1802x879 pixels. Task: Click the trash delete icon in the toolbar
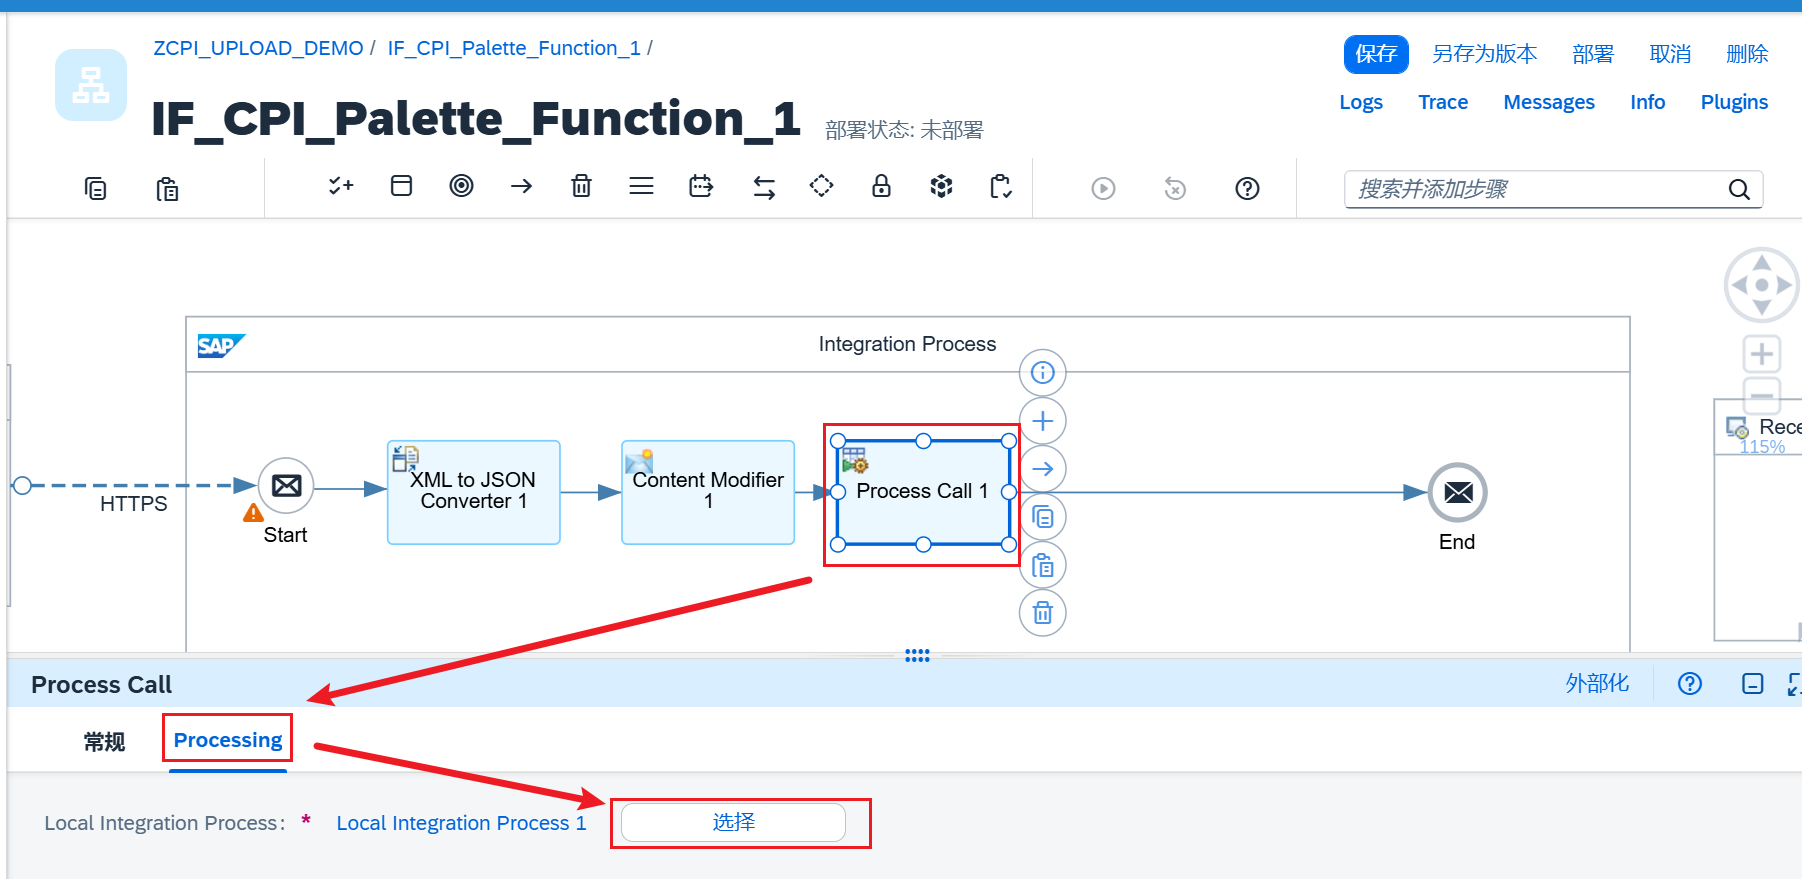[581, 186]
